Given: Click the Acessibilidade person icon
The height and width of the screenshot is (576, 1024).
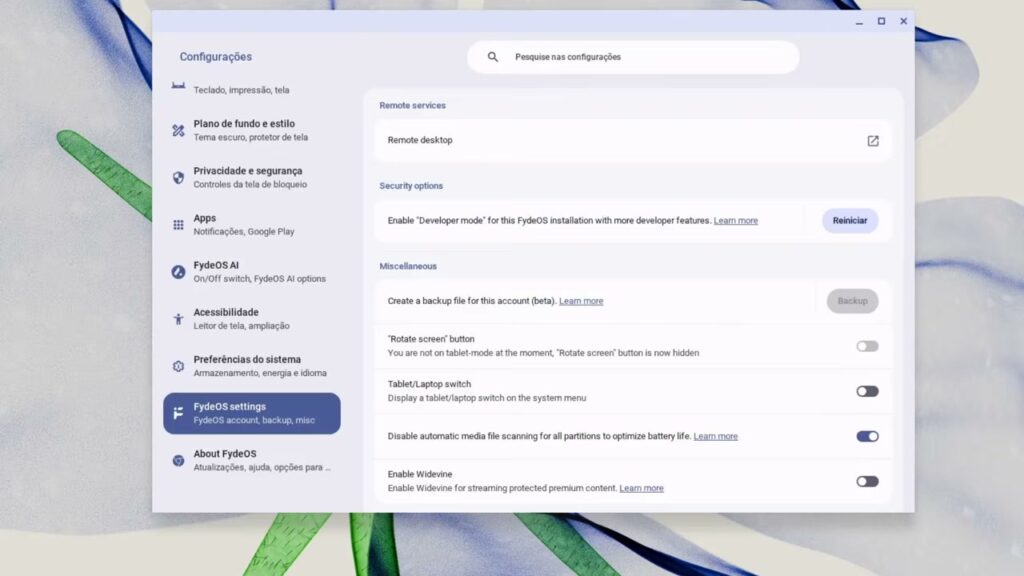Looking at the screenshot, I should [178, 319].
